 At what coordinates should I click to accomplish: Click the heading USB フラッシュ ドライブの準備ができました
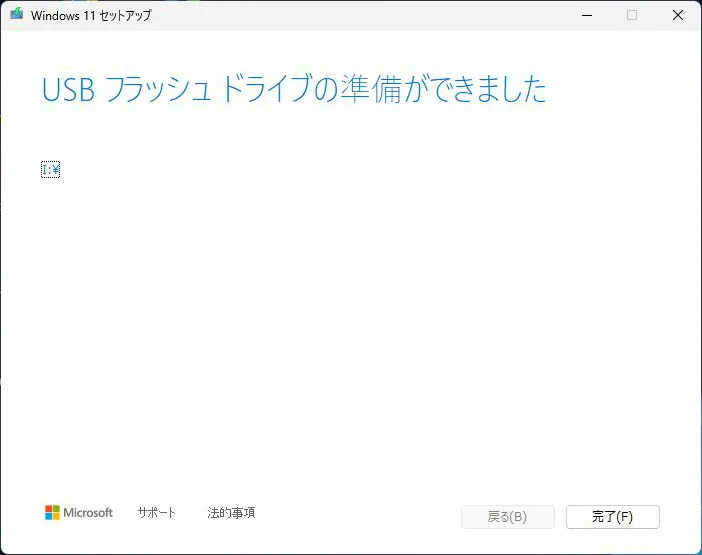point(294,89)
